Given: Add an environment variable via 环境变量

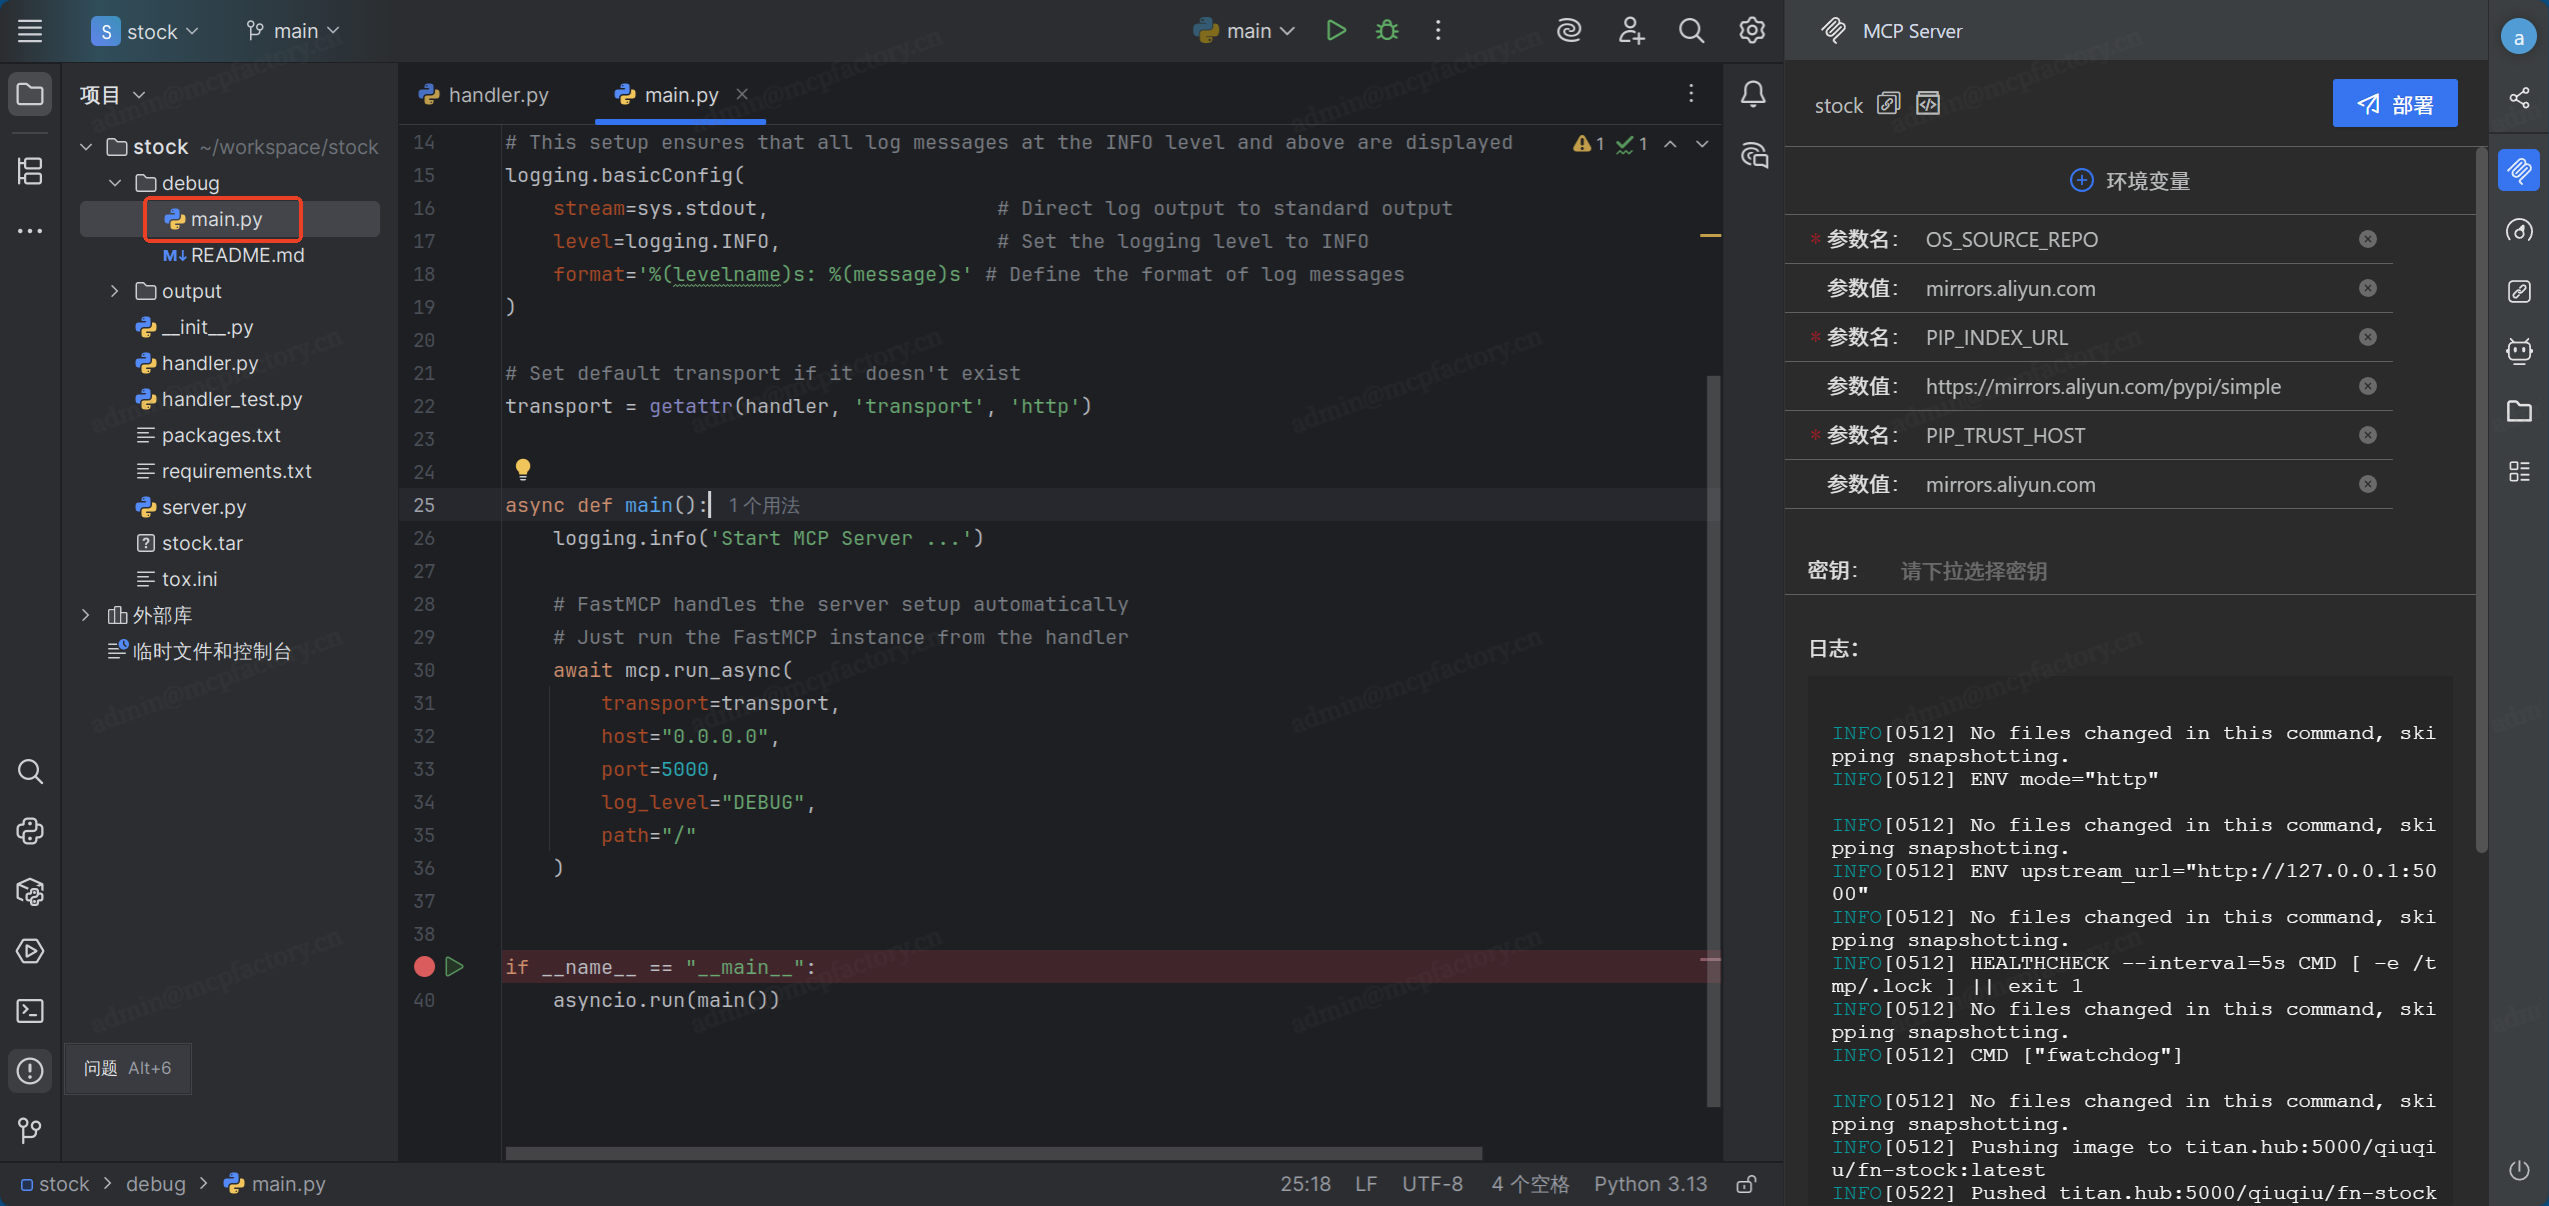Looking at the screenshot, I should click(x=2130, y=181).
